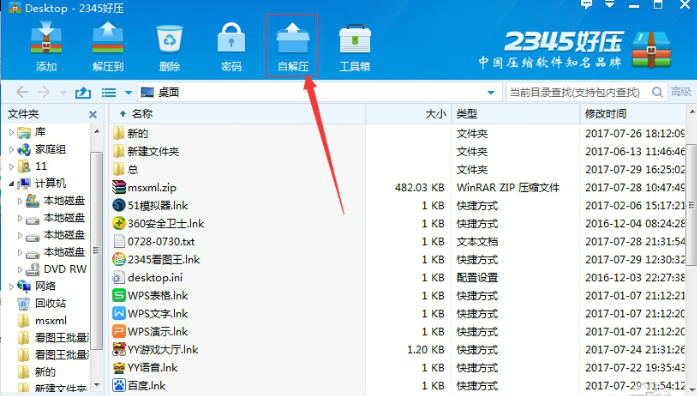Go forward with the right arrow
697x396 pixels.
coord(44,92)
